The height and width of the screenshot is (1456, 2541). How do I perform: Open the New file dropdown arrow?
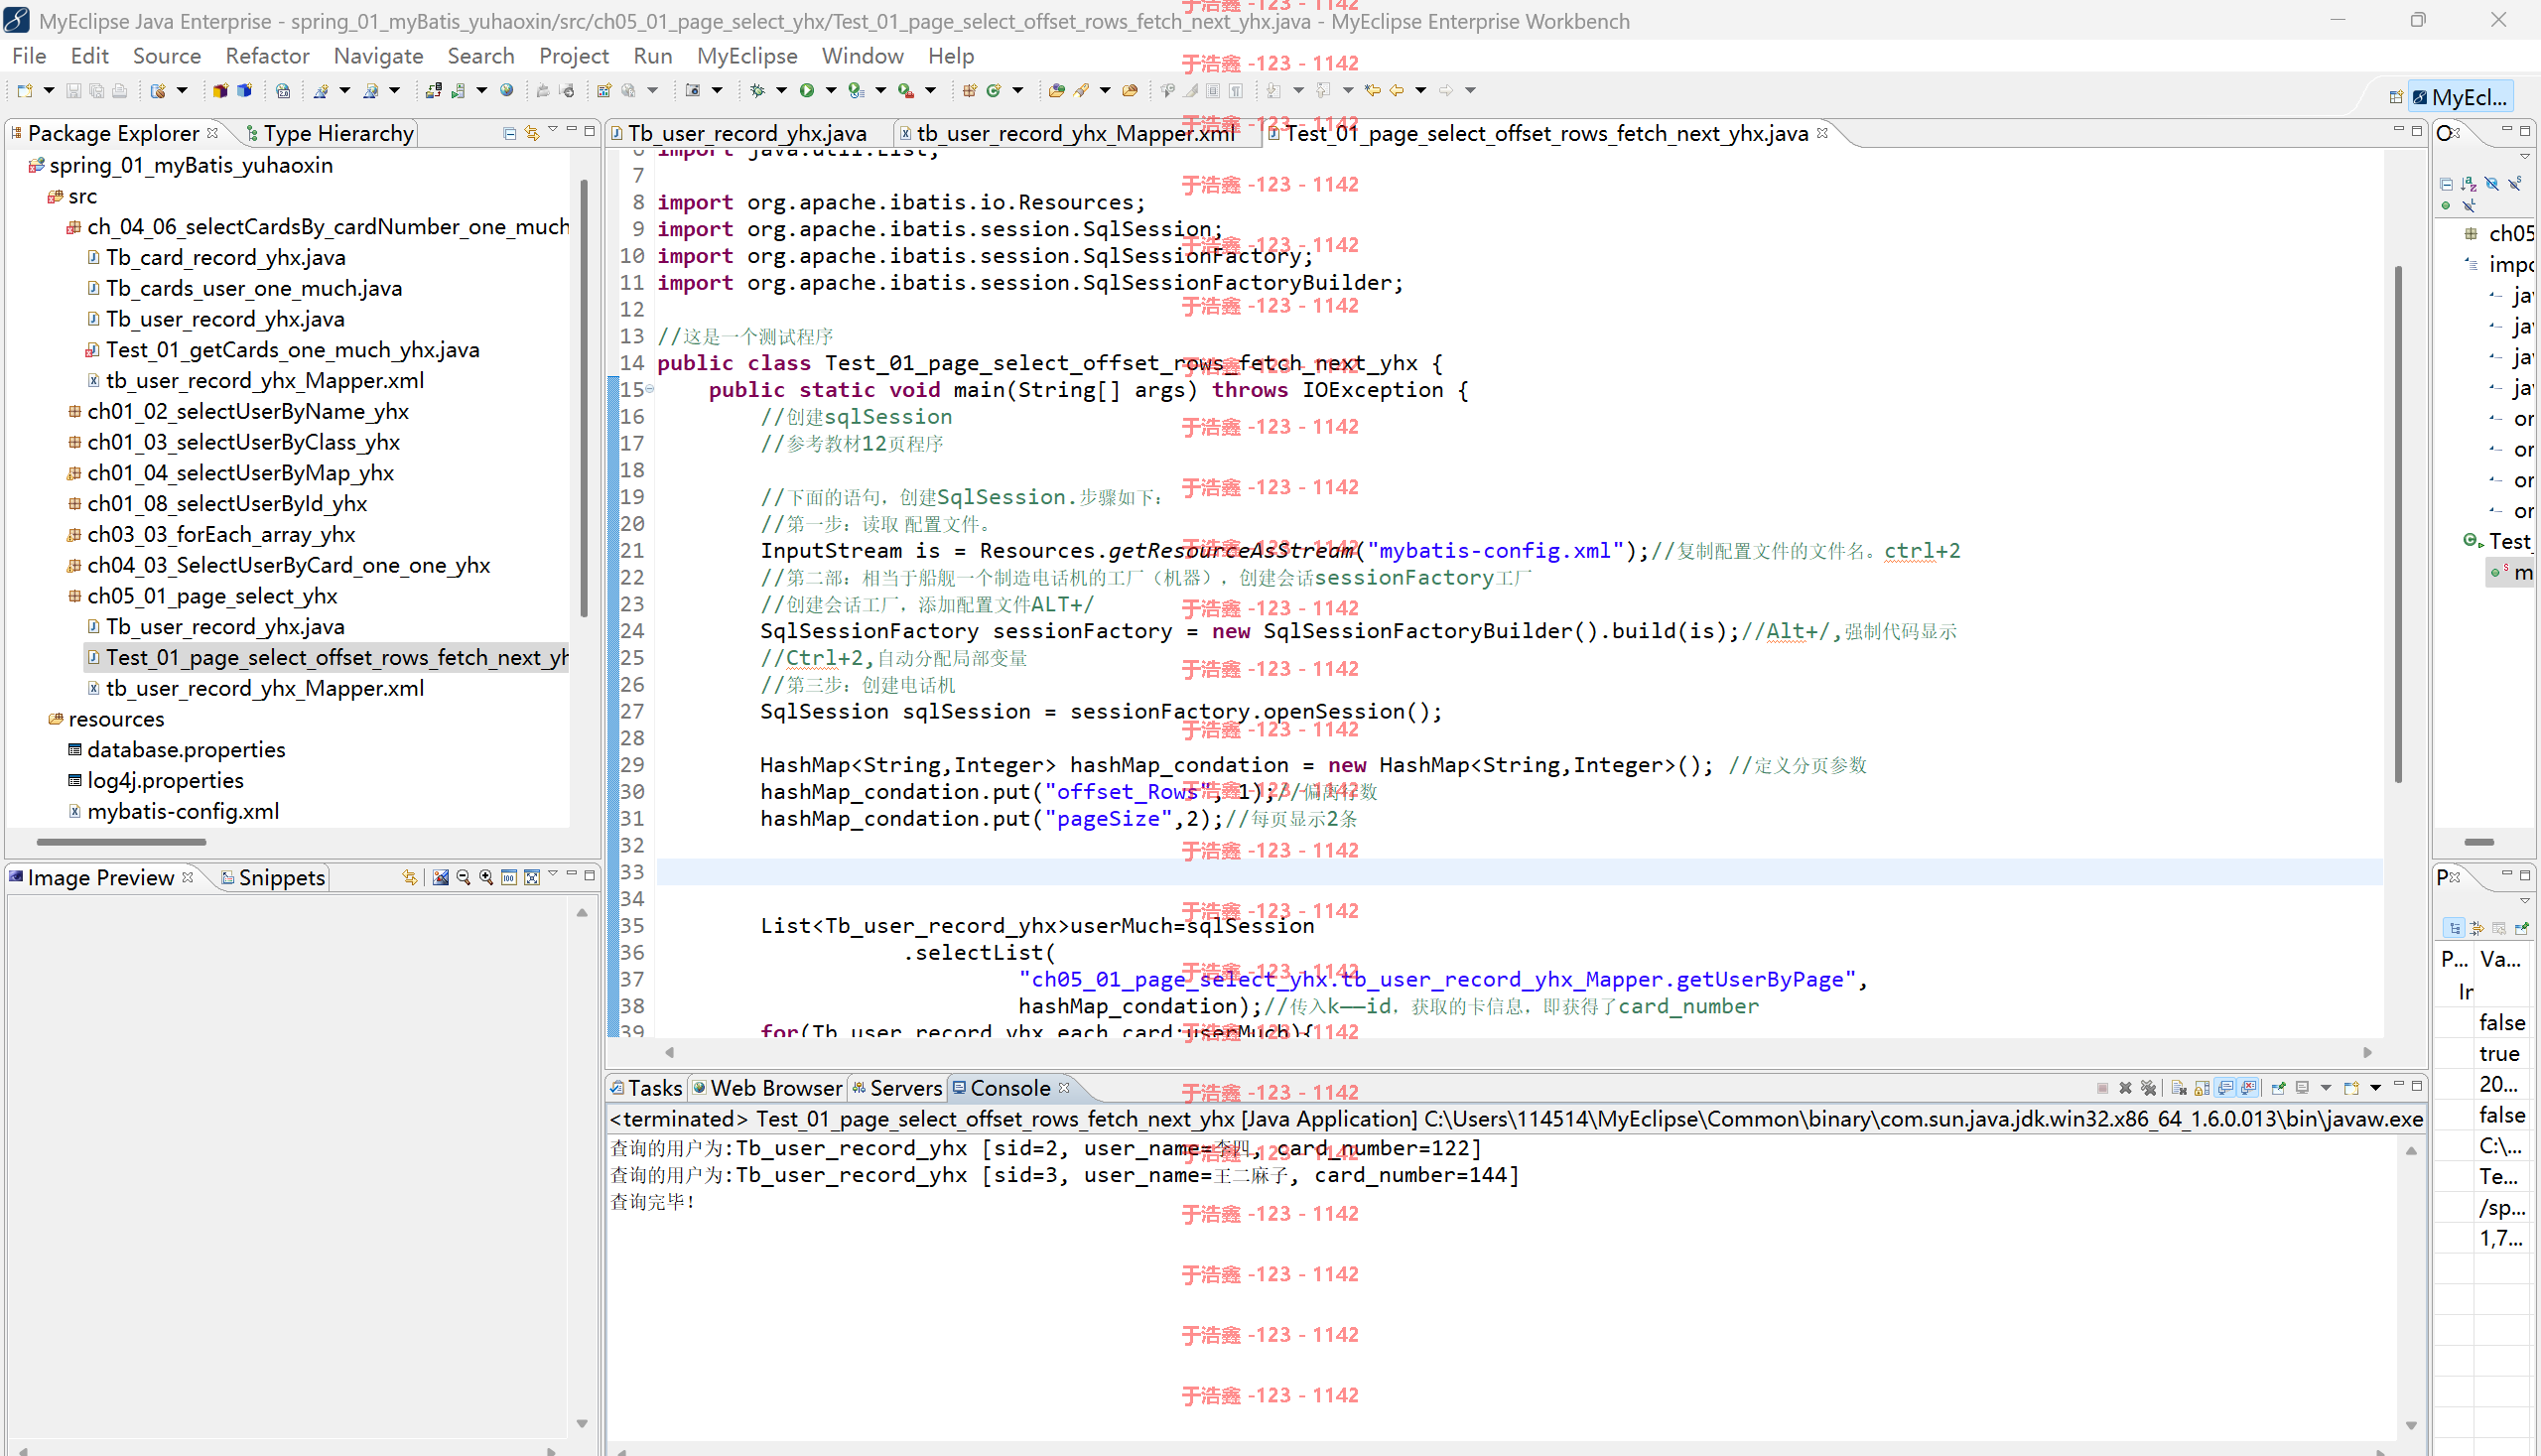tap(48, 90)
